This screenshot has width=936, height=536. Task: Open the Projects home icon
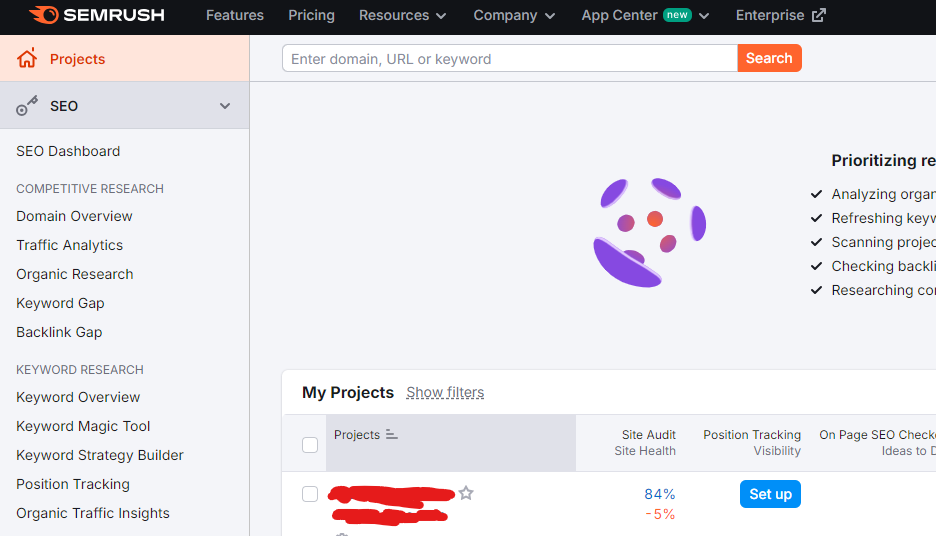click(x=27, y=58)
